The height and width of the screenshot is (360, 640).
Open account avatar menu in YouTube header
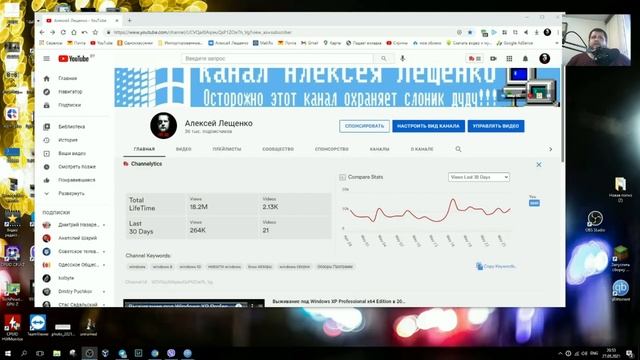[x=544, y=59]
